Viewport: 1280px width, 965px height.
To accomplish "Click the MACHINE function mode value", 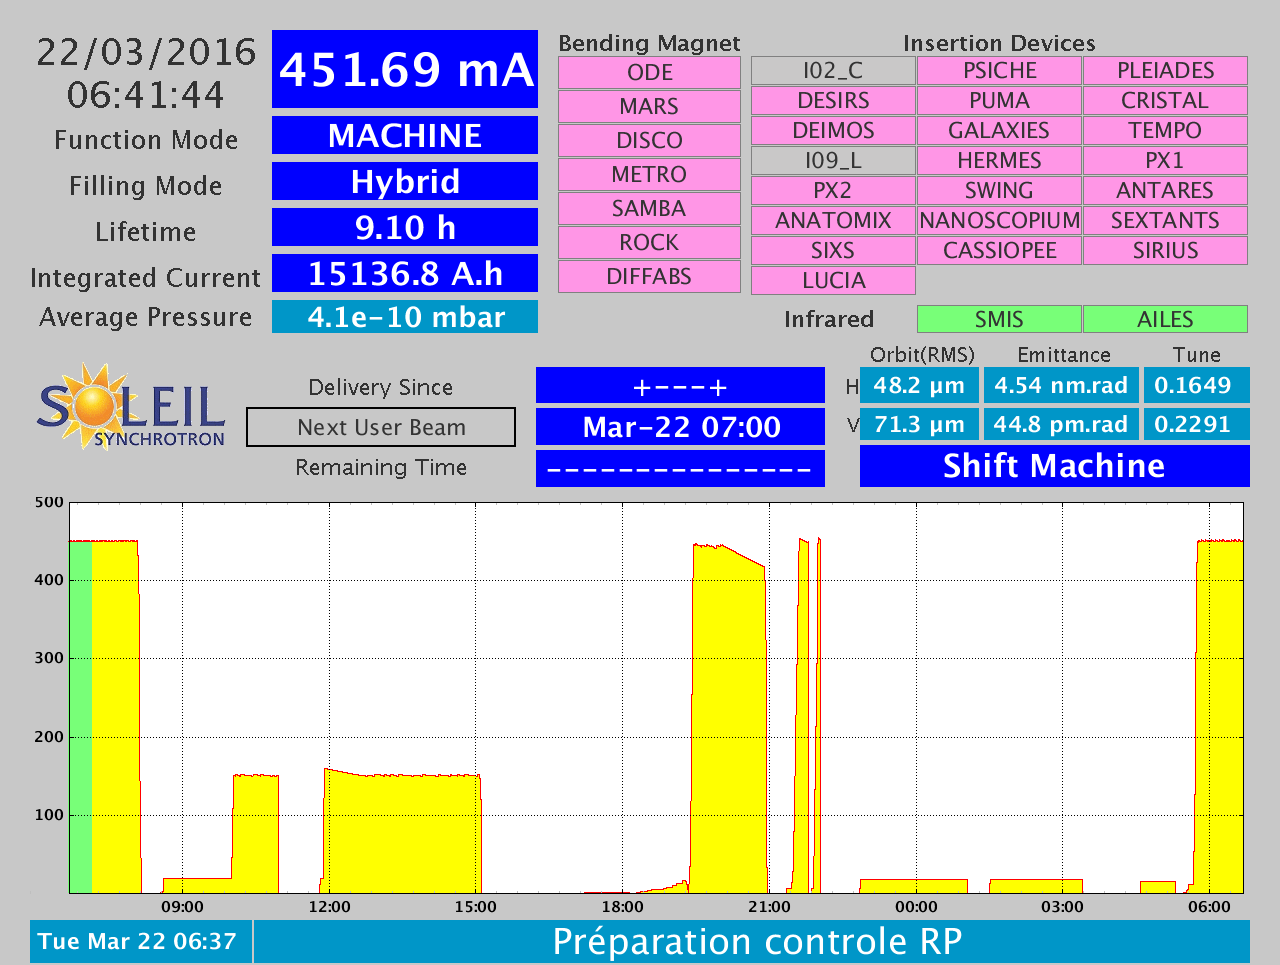I will (405, 135).
